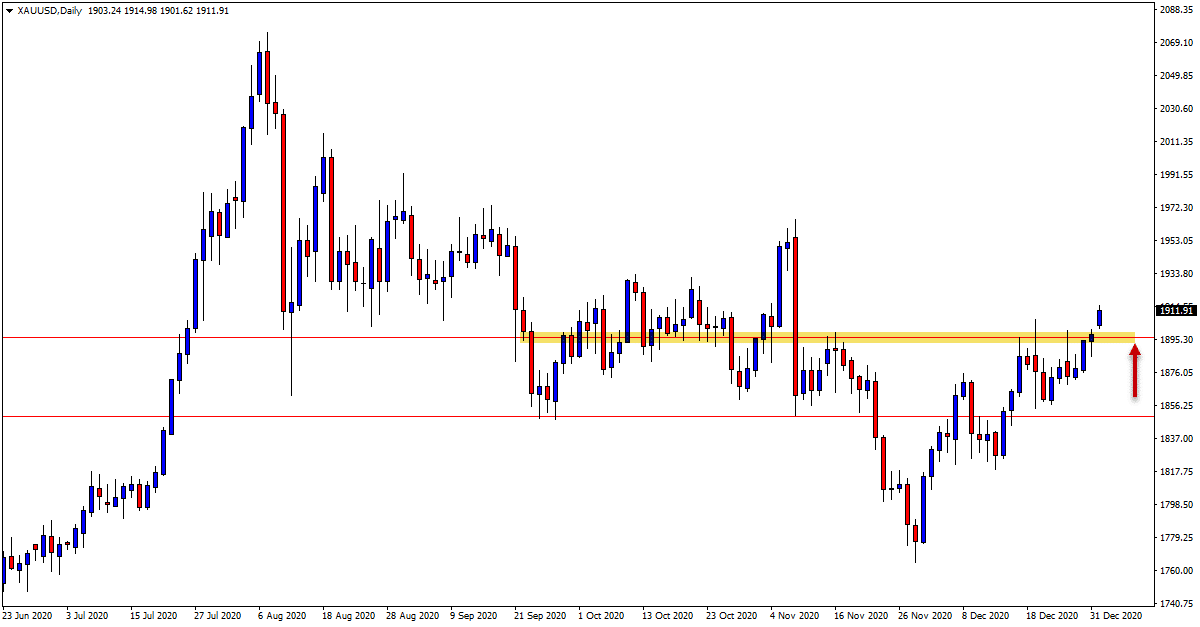The height and width of the screenshot is (627, 1200).
Task: Click the 27 Jul 2020 date label
Action: click(219, 616)
